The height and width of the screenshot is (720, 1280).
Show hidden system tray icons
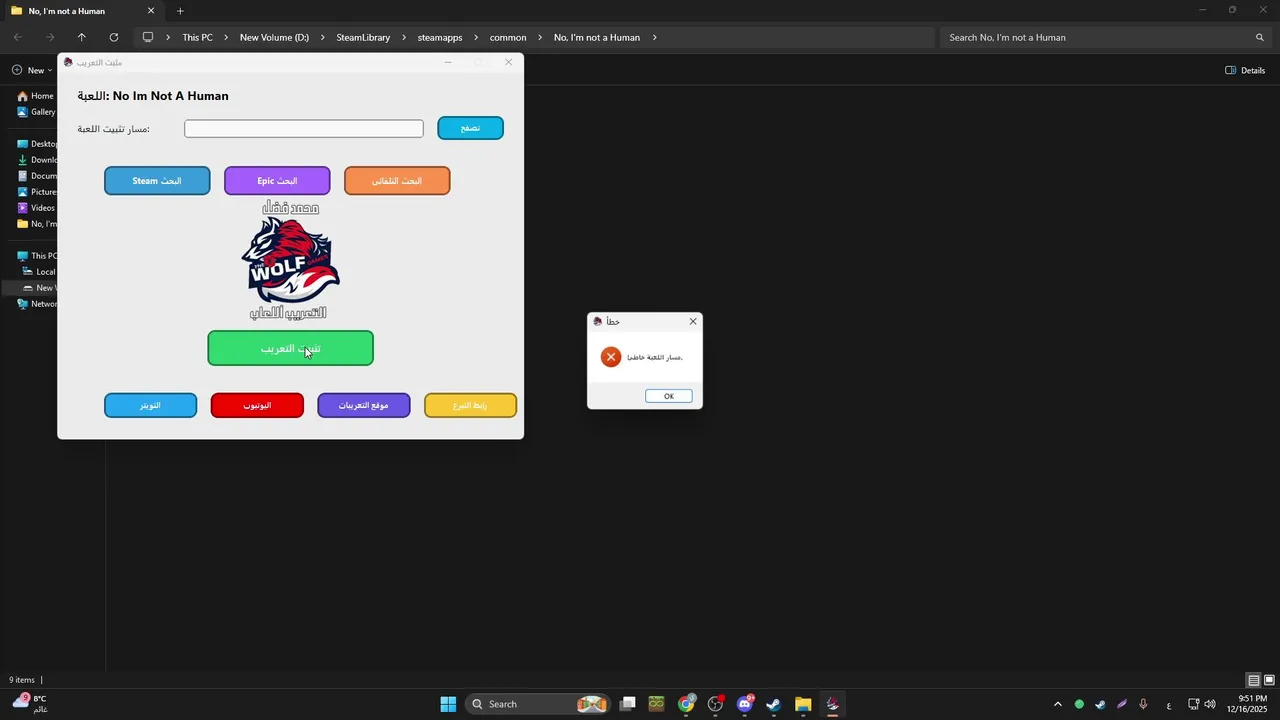tap(1058, 704)
